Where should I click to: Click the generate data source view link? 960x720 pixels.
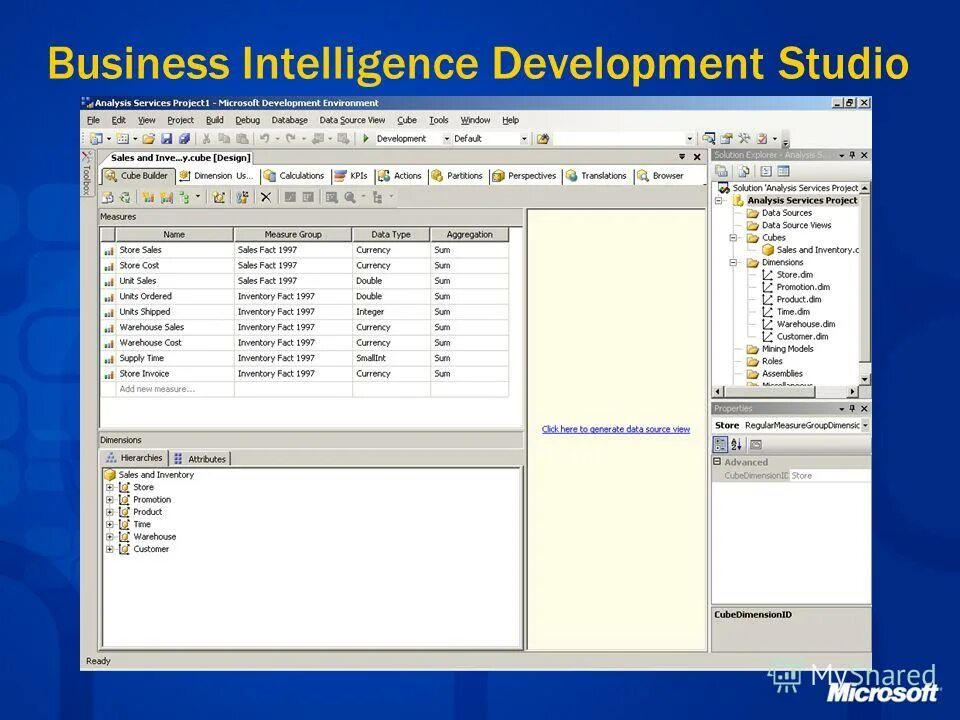[x=616, y=429]
